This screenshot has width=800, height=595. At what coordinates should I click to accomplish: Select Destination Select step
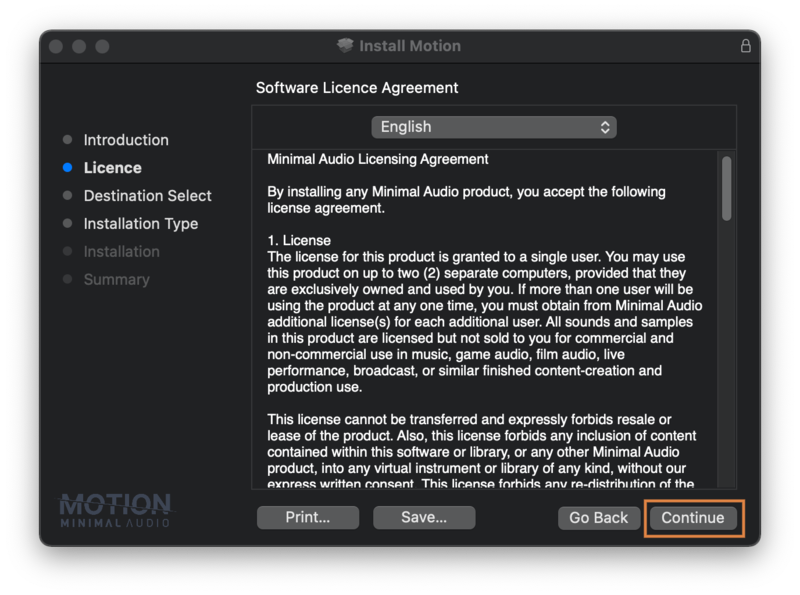coord(147,196)
